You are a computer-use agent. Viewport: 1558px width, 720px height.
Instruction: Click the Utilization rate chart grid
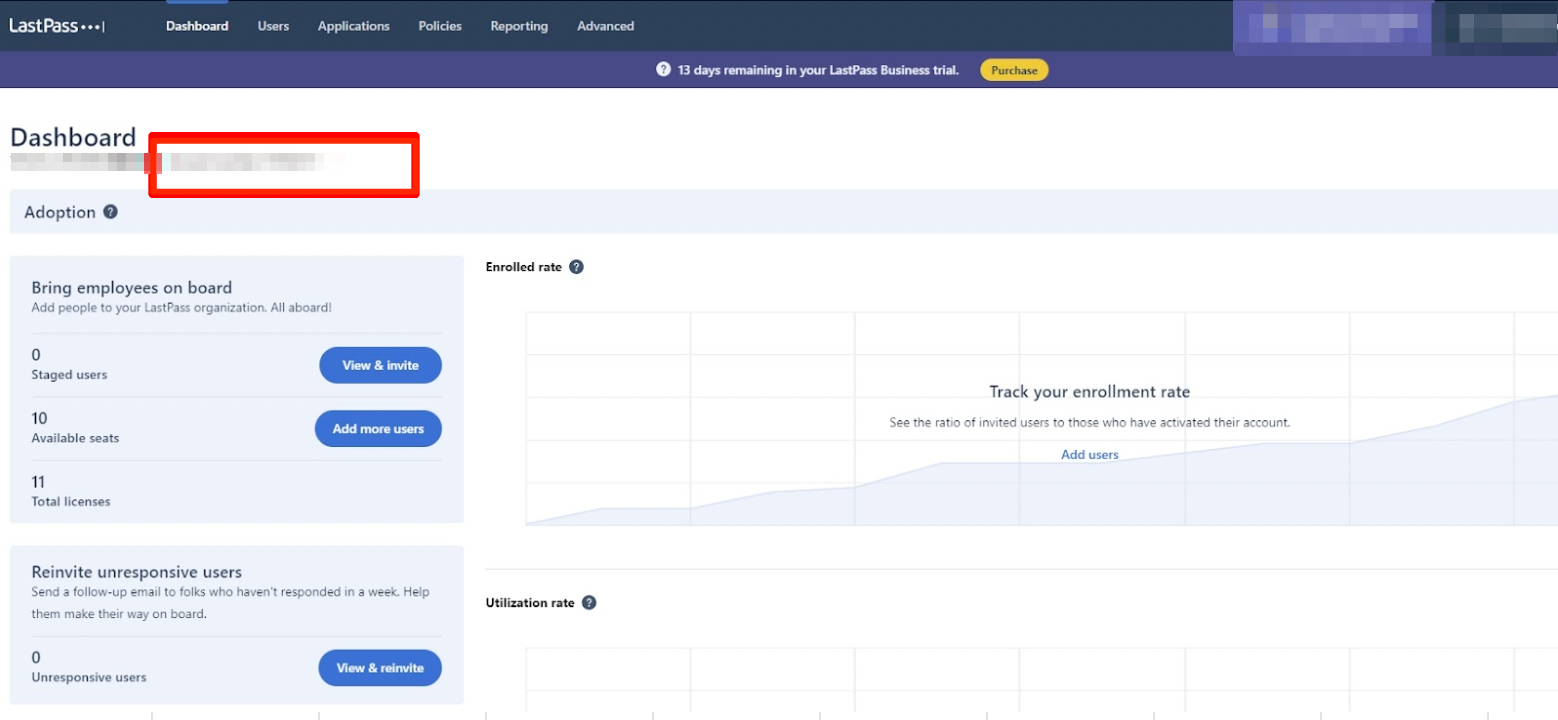pyautogui.click(x=1040, y=680)
